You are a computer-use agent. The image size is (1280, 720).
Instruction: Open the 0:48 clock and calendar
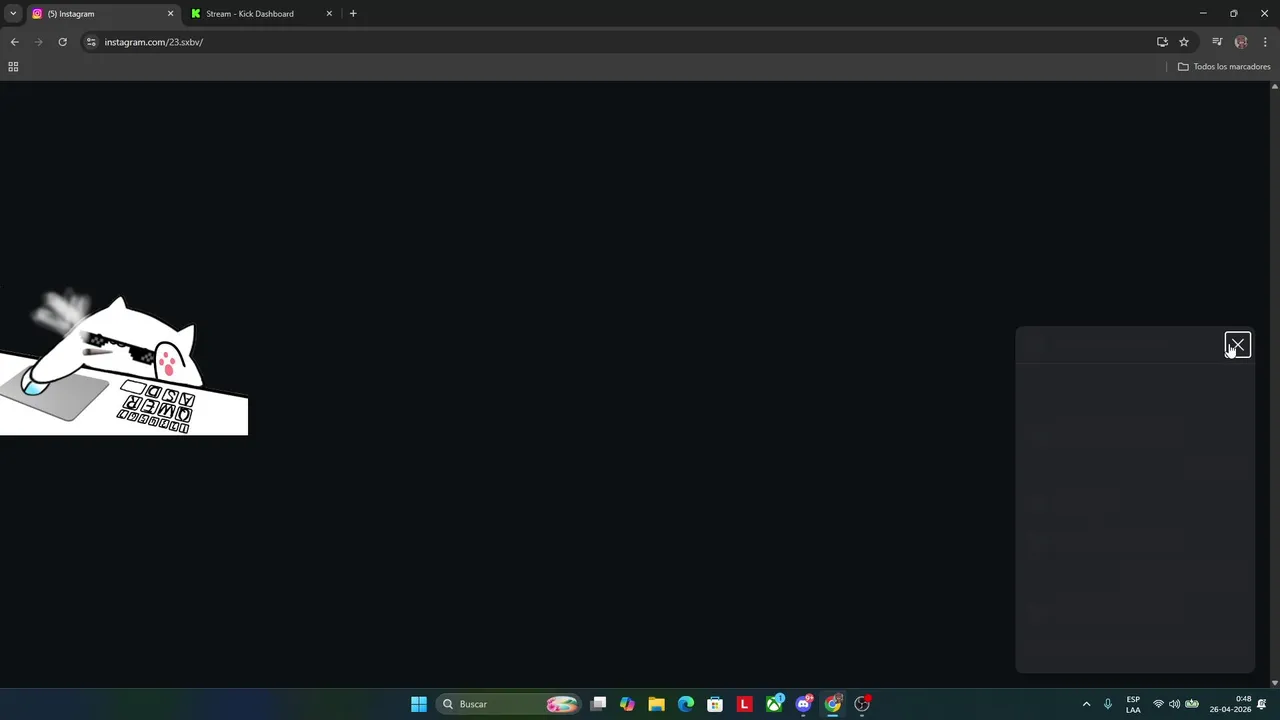pos(1230,704)
